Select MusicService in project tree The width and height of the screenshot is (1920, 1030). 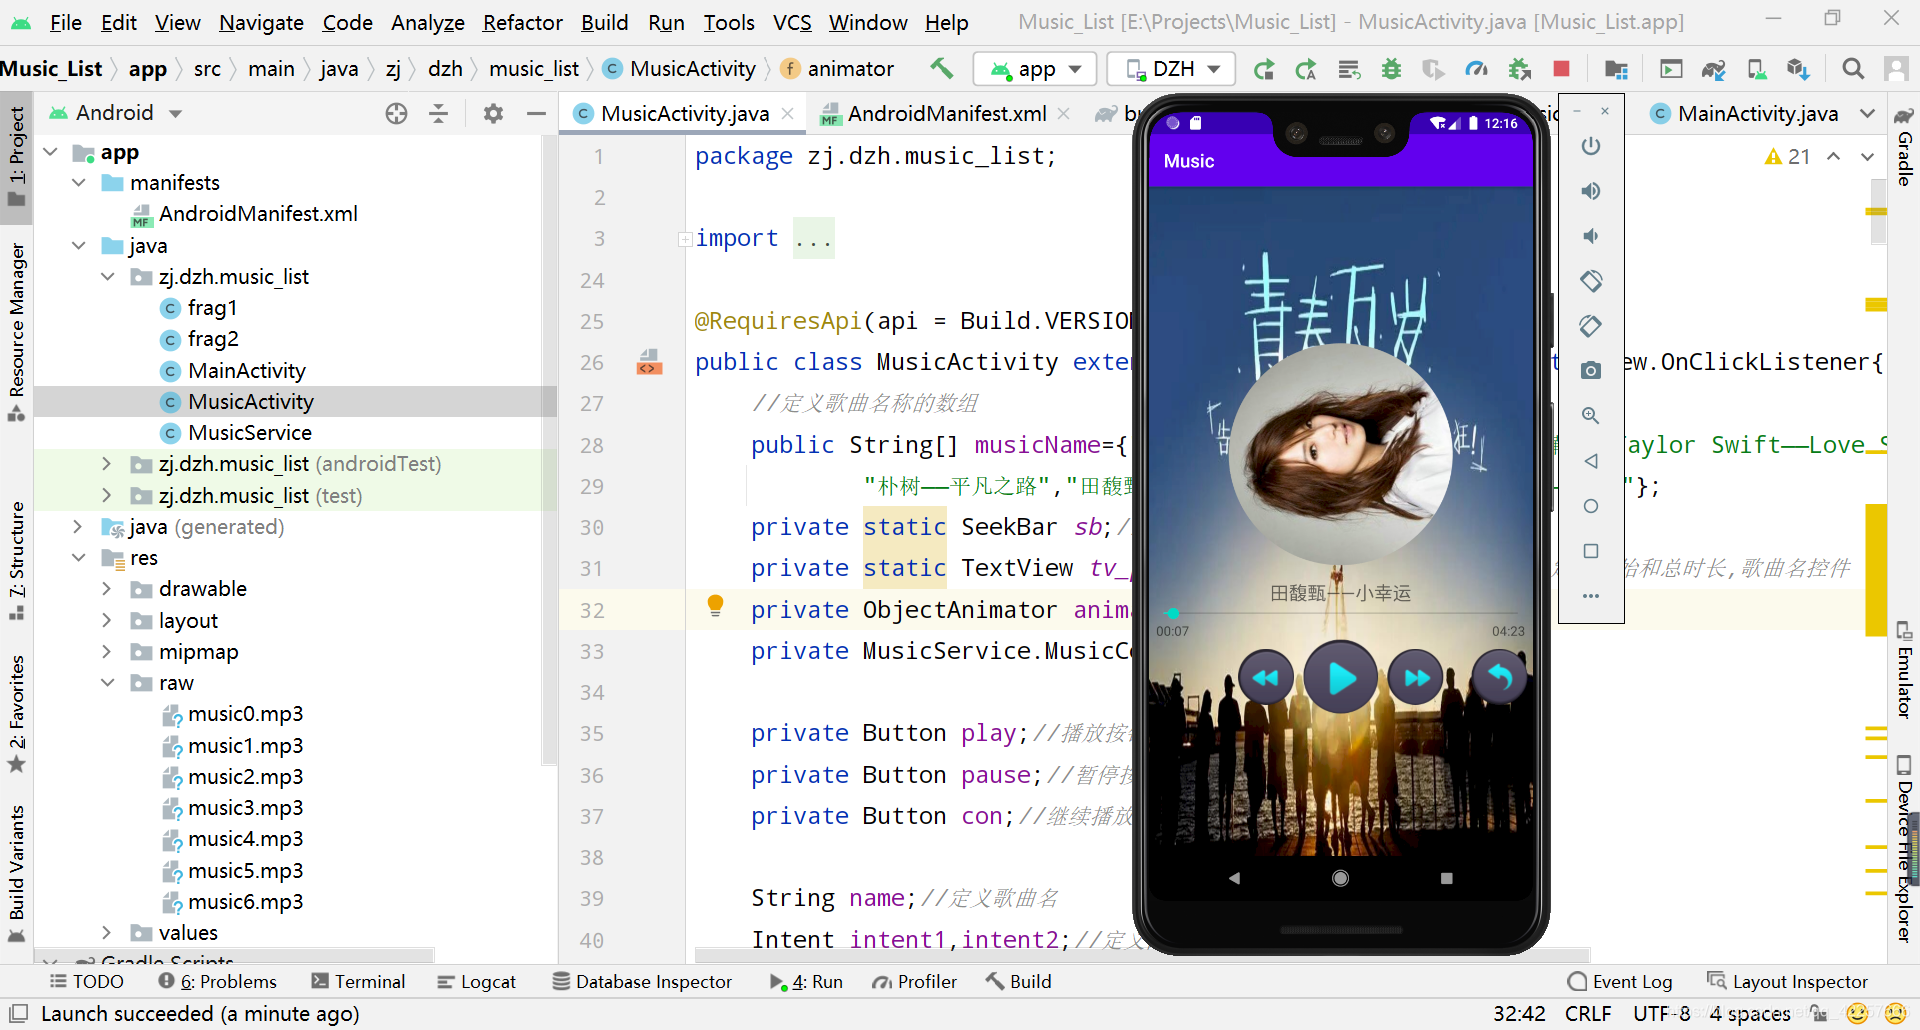(250, 433)
